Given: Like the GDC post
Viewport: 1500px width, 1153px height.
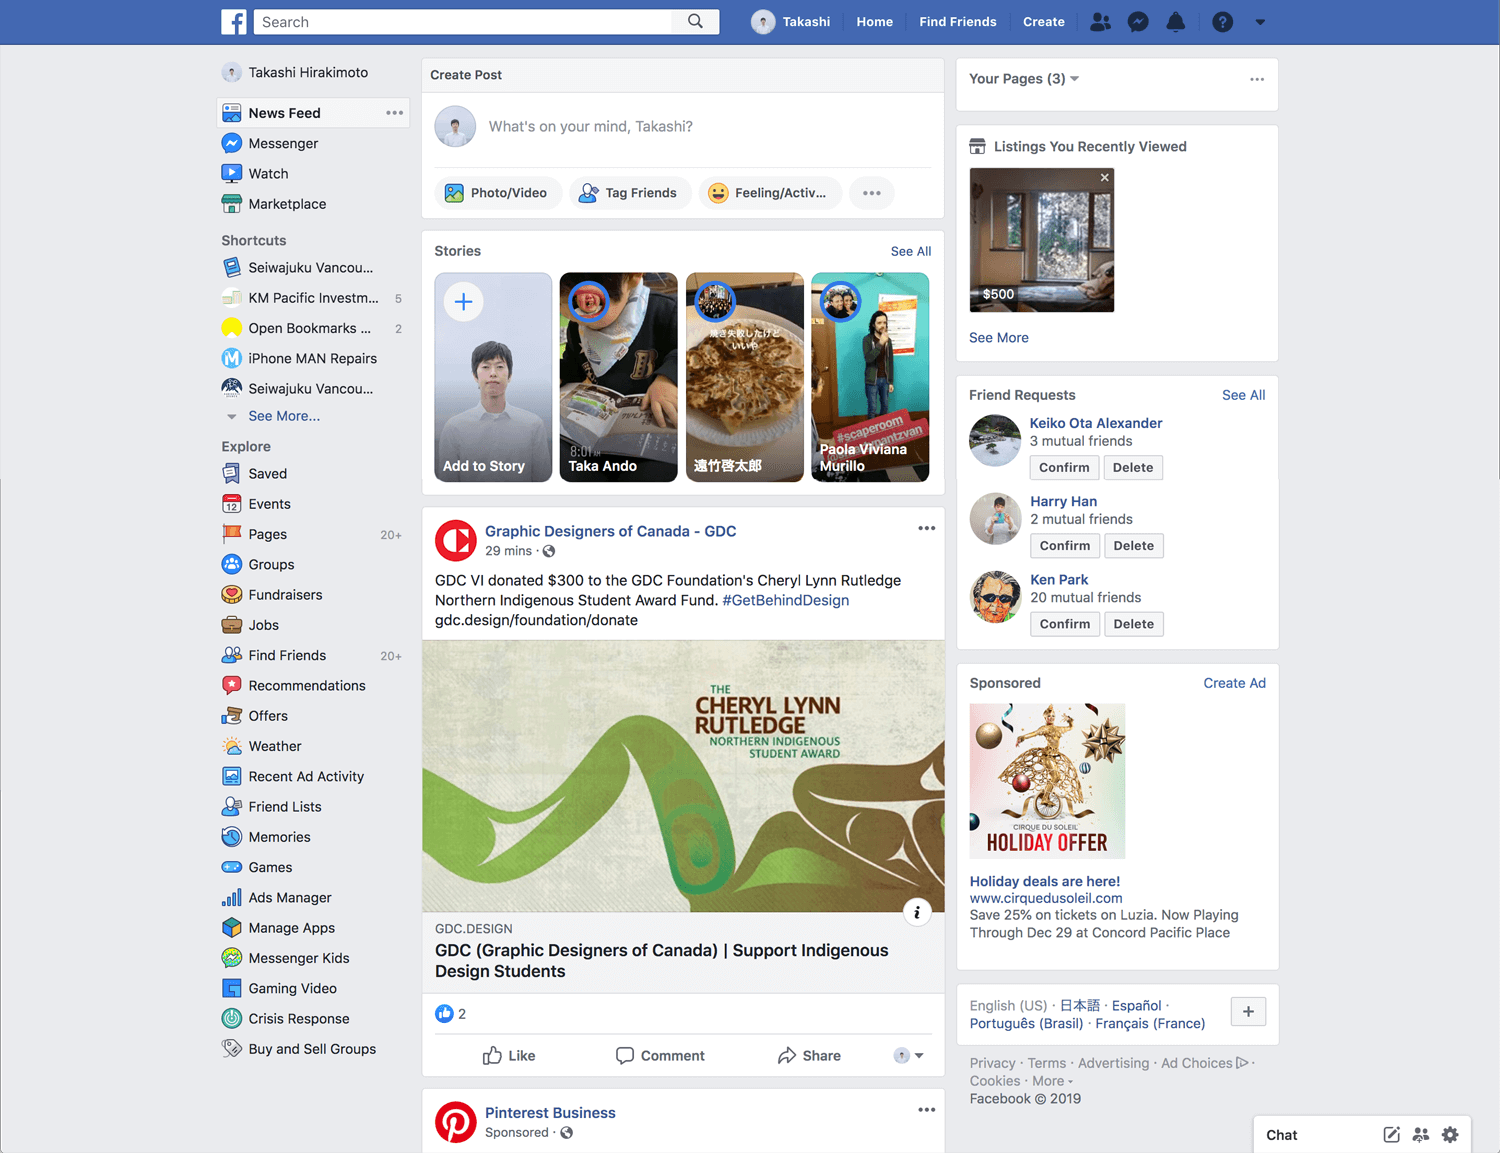Looking at the screenshot, I should pos(509,1055).
